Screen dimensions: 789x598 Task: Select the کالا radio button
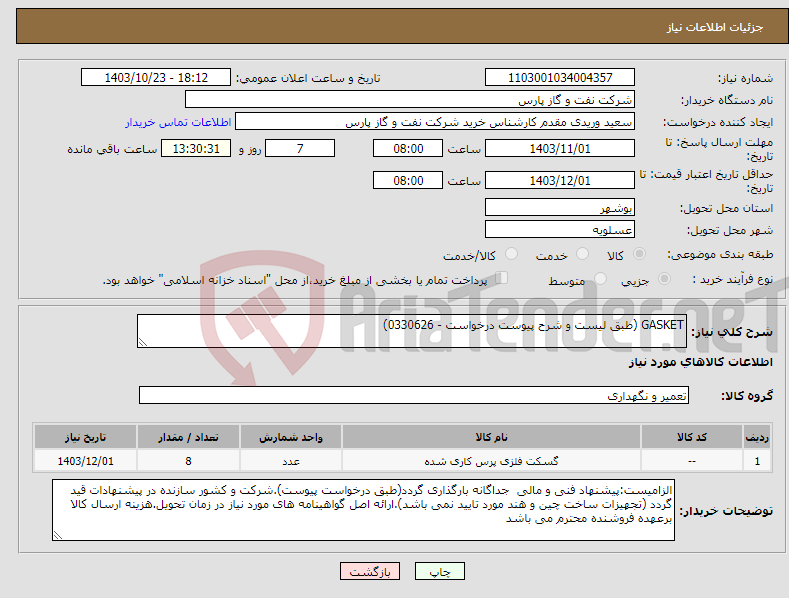tap(639, 254)
